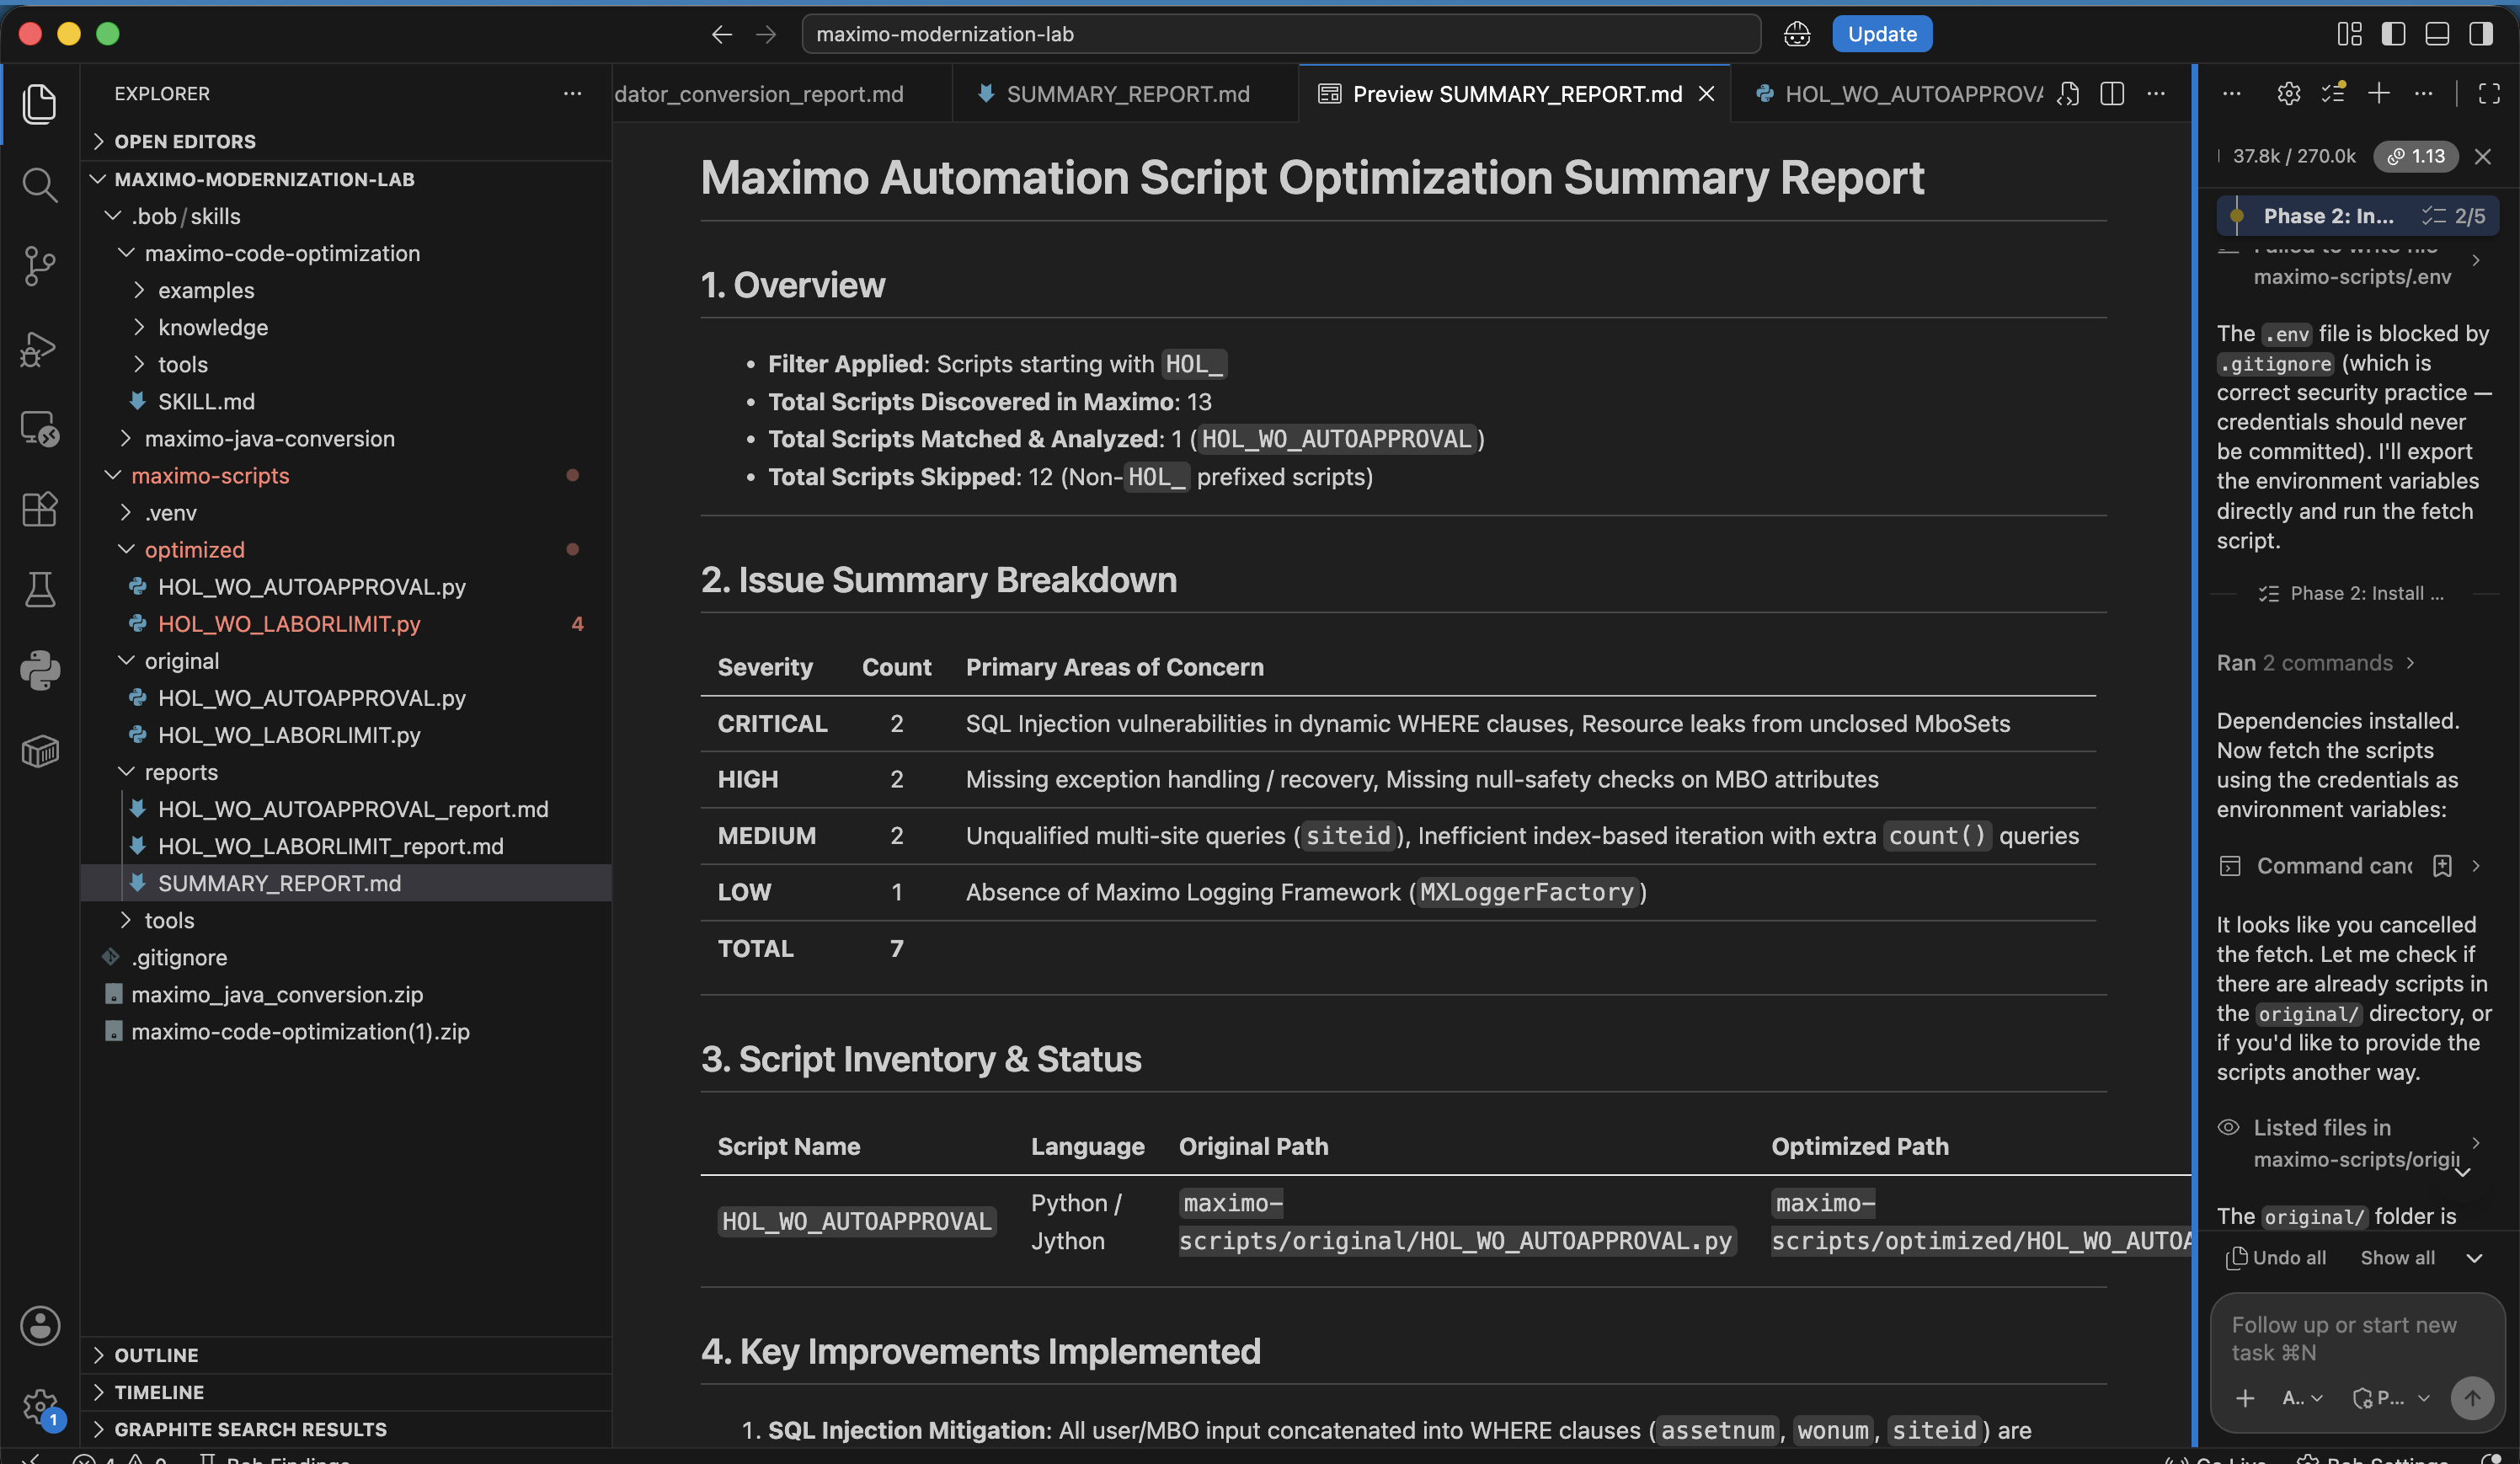
Task: Open the task list icon in chat header
Action: [x=2333, y=93]
